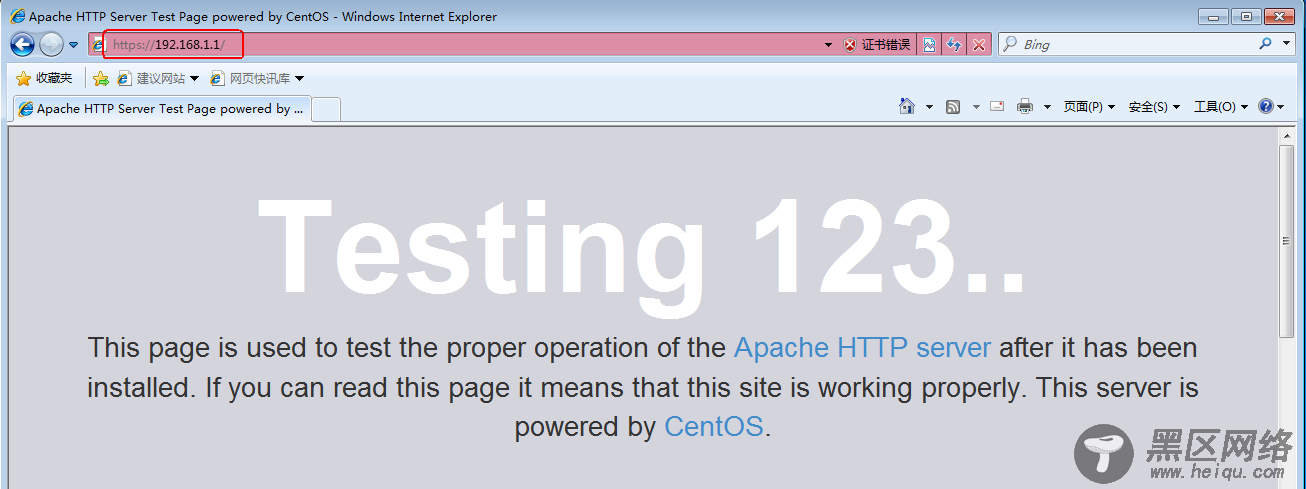The height and width of the screenshot is (489, 1306).
Task: Click the Read Mail envelope icon
Action: click(997, 106)
